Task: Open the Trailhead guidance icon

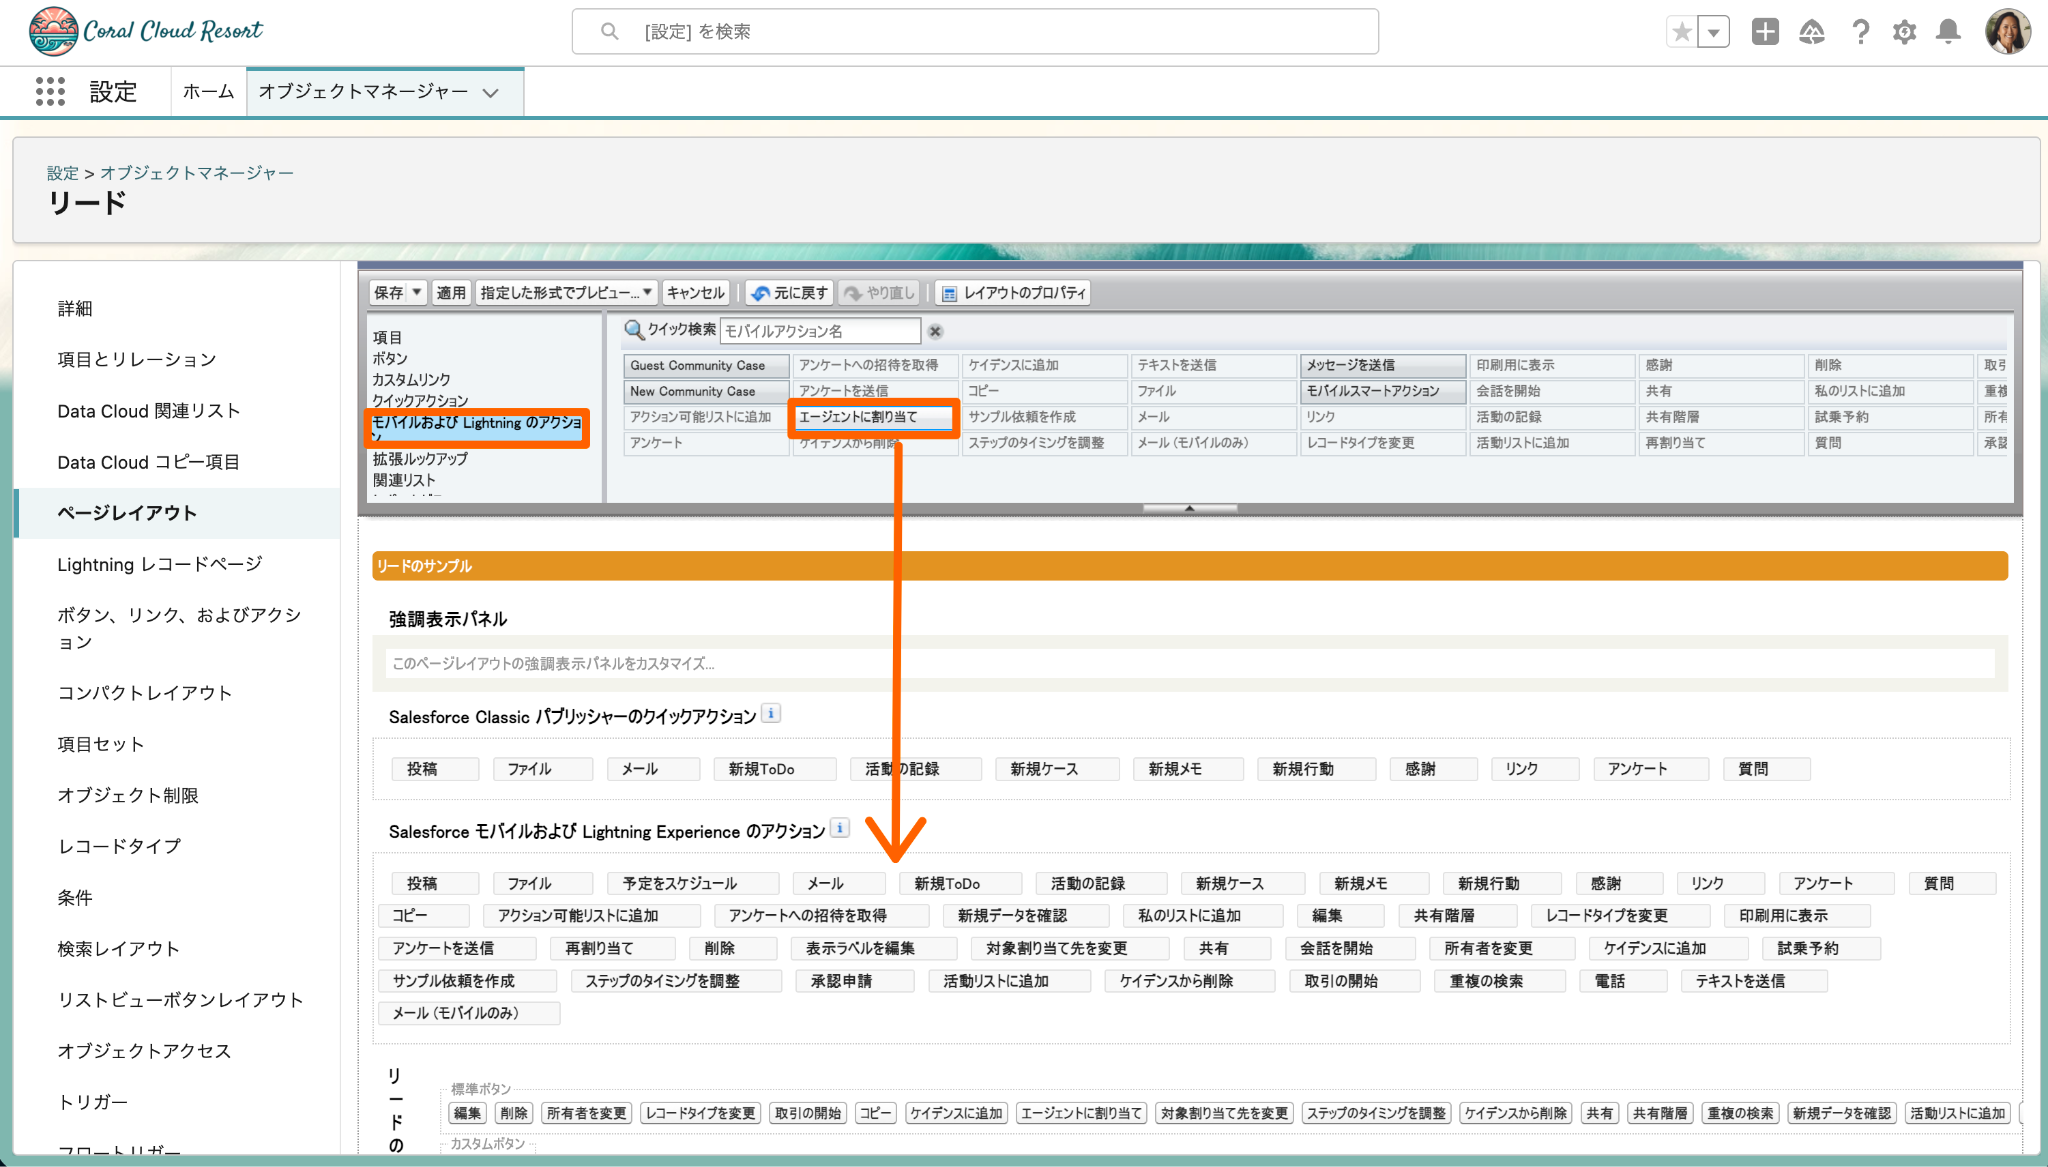Action: (x=1812, y=32)
